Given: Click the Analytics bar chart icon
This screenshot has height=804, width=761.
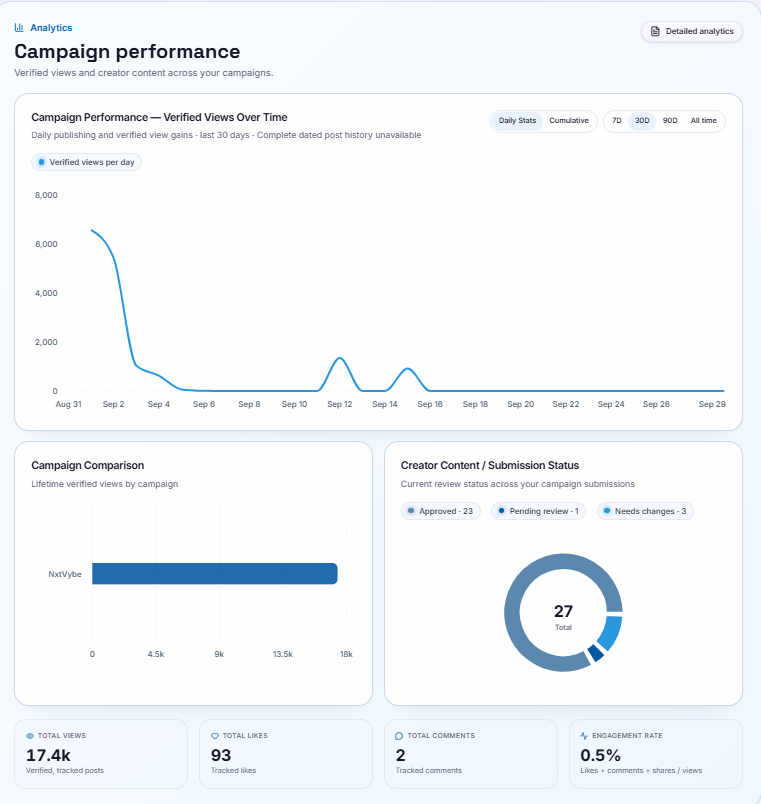Looking at the screenshot, I should tap(19, 28).
